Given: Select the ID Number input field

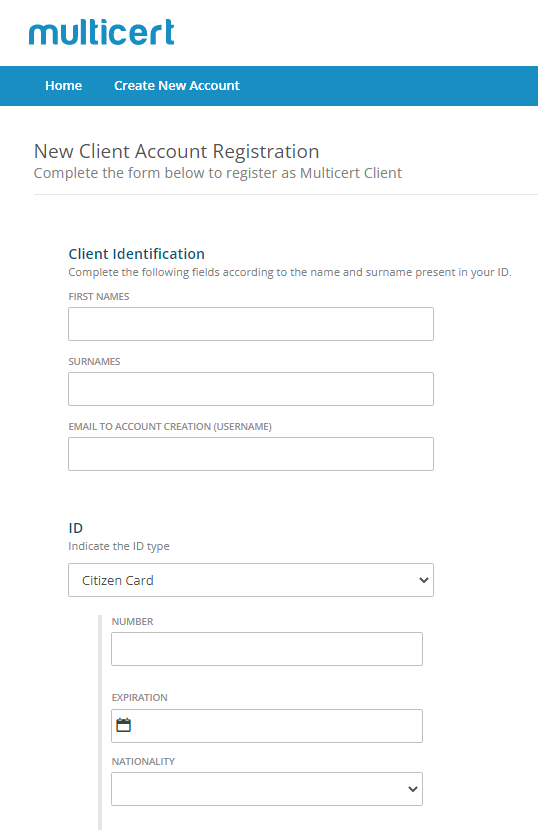Looking at the screenshot, I should click(267, 649).
